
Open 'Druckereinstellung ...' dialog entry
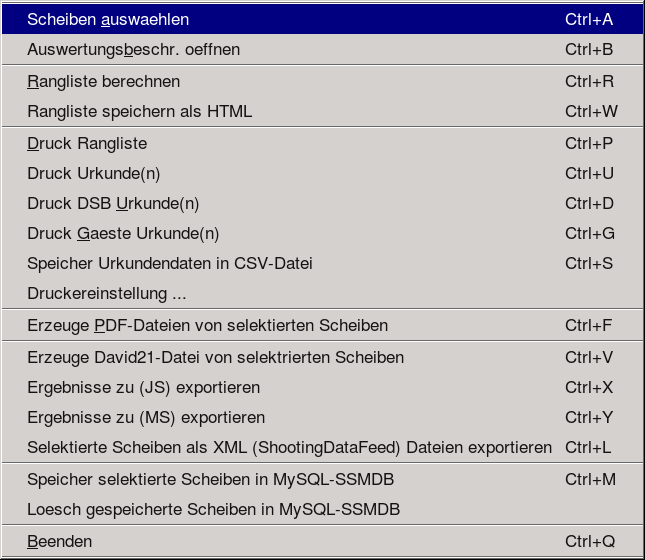107,293
